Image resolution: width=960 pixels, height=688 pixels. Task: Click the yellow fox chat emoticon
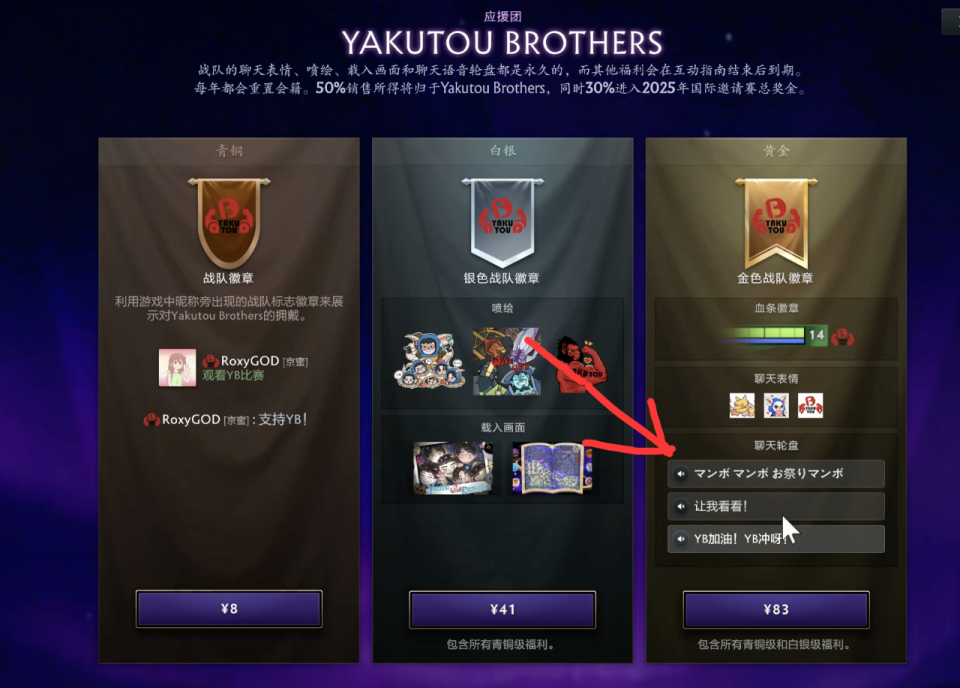click(x=742, y=406)
